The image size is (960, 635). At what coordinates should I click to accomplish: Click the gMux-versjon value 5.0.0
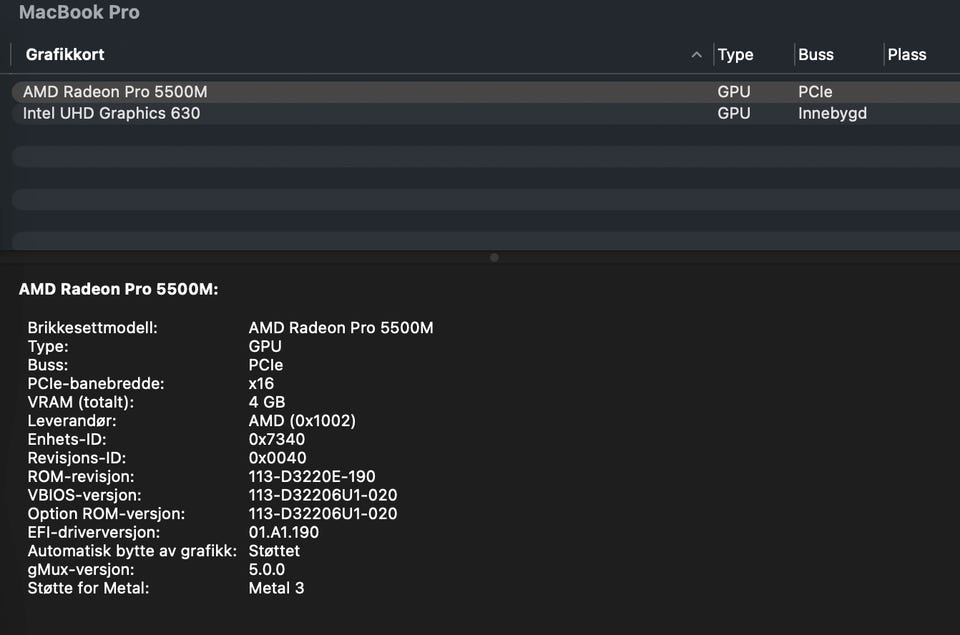(x=267, y=570)
